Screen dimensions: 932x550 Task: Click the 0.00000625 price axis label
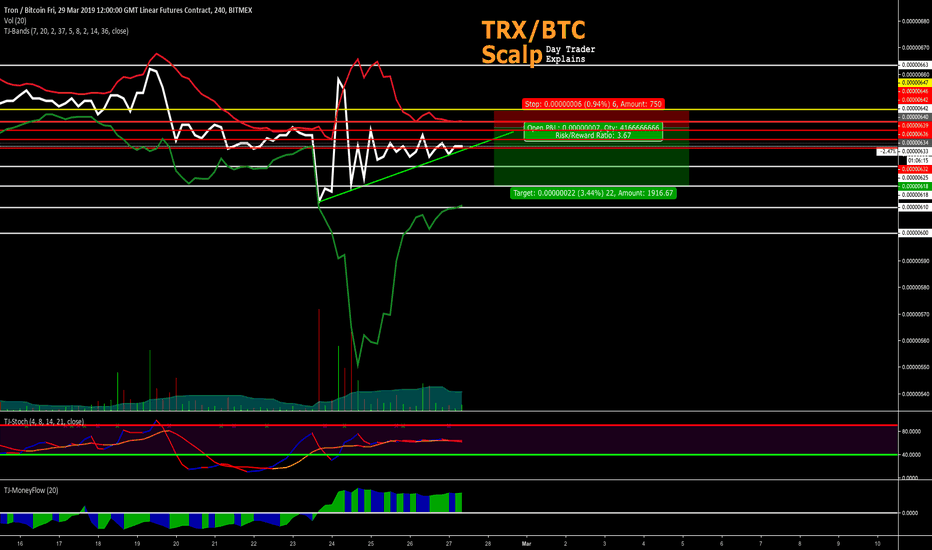click(x=915, y=178)
